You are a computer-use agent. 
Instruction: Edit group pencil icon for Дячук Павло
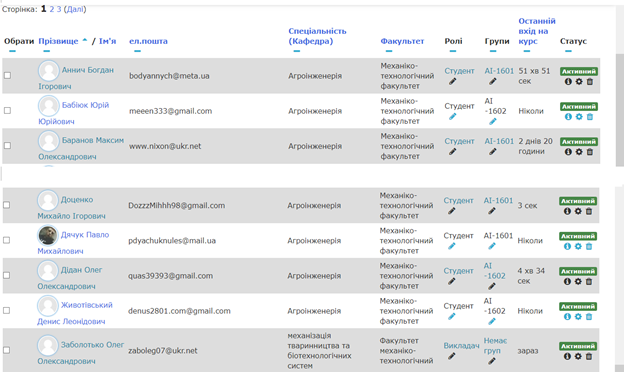click(x=492, y=246)
